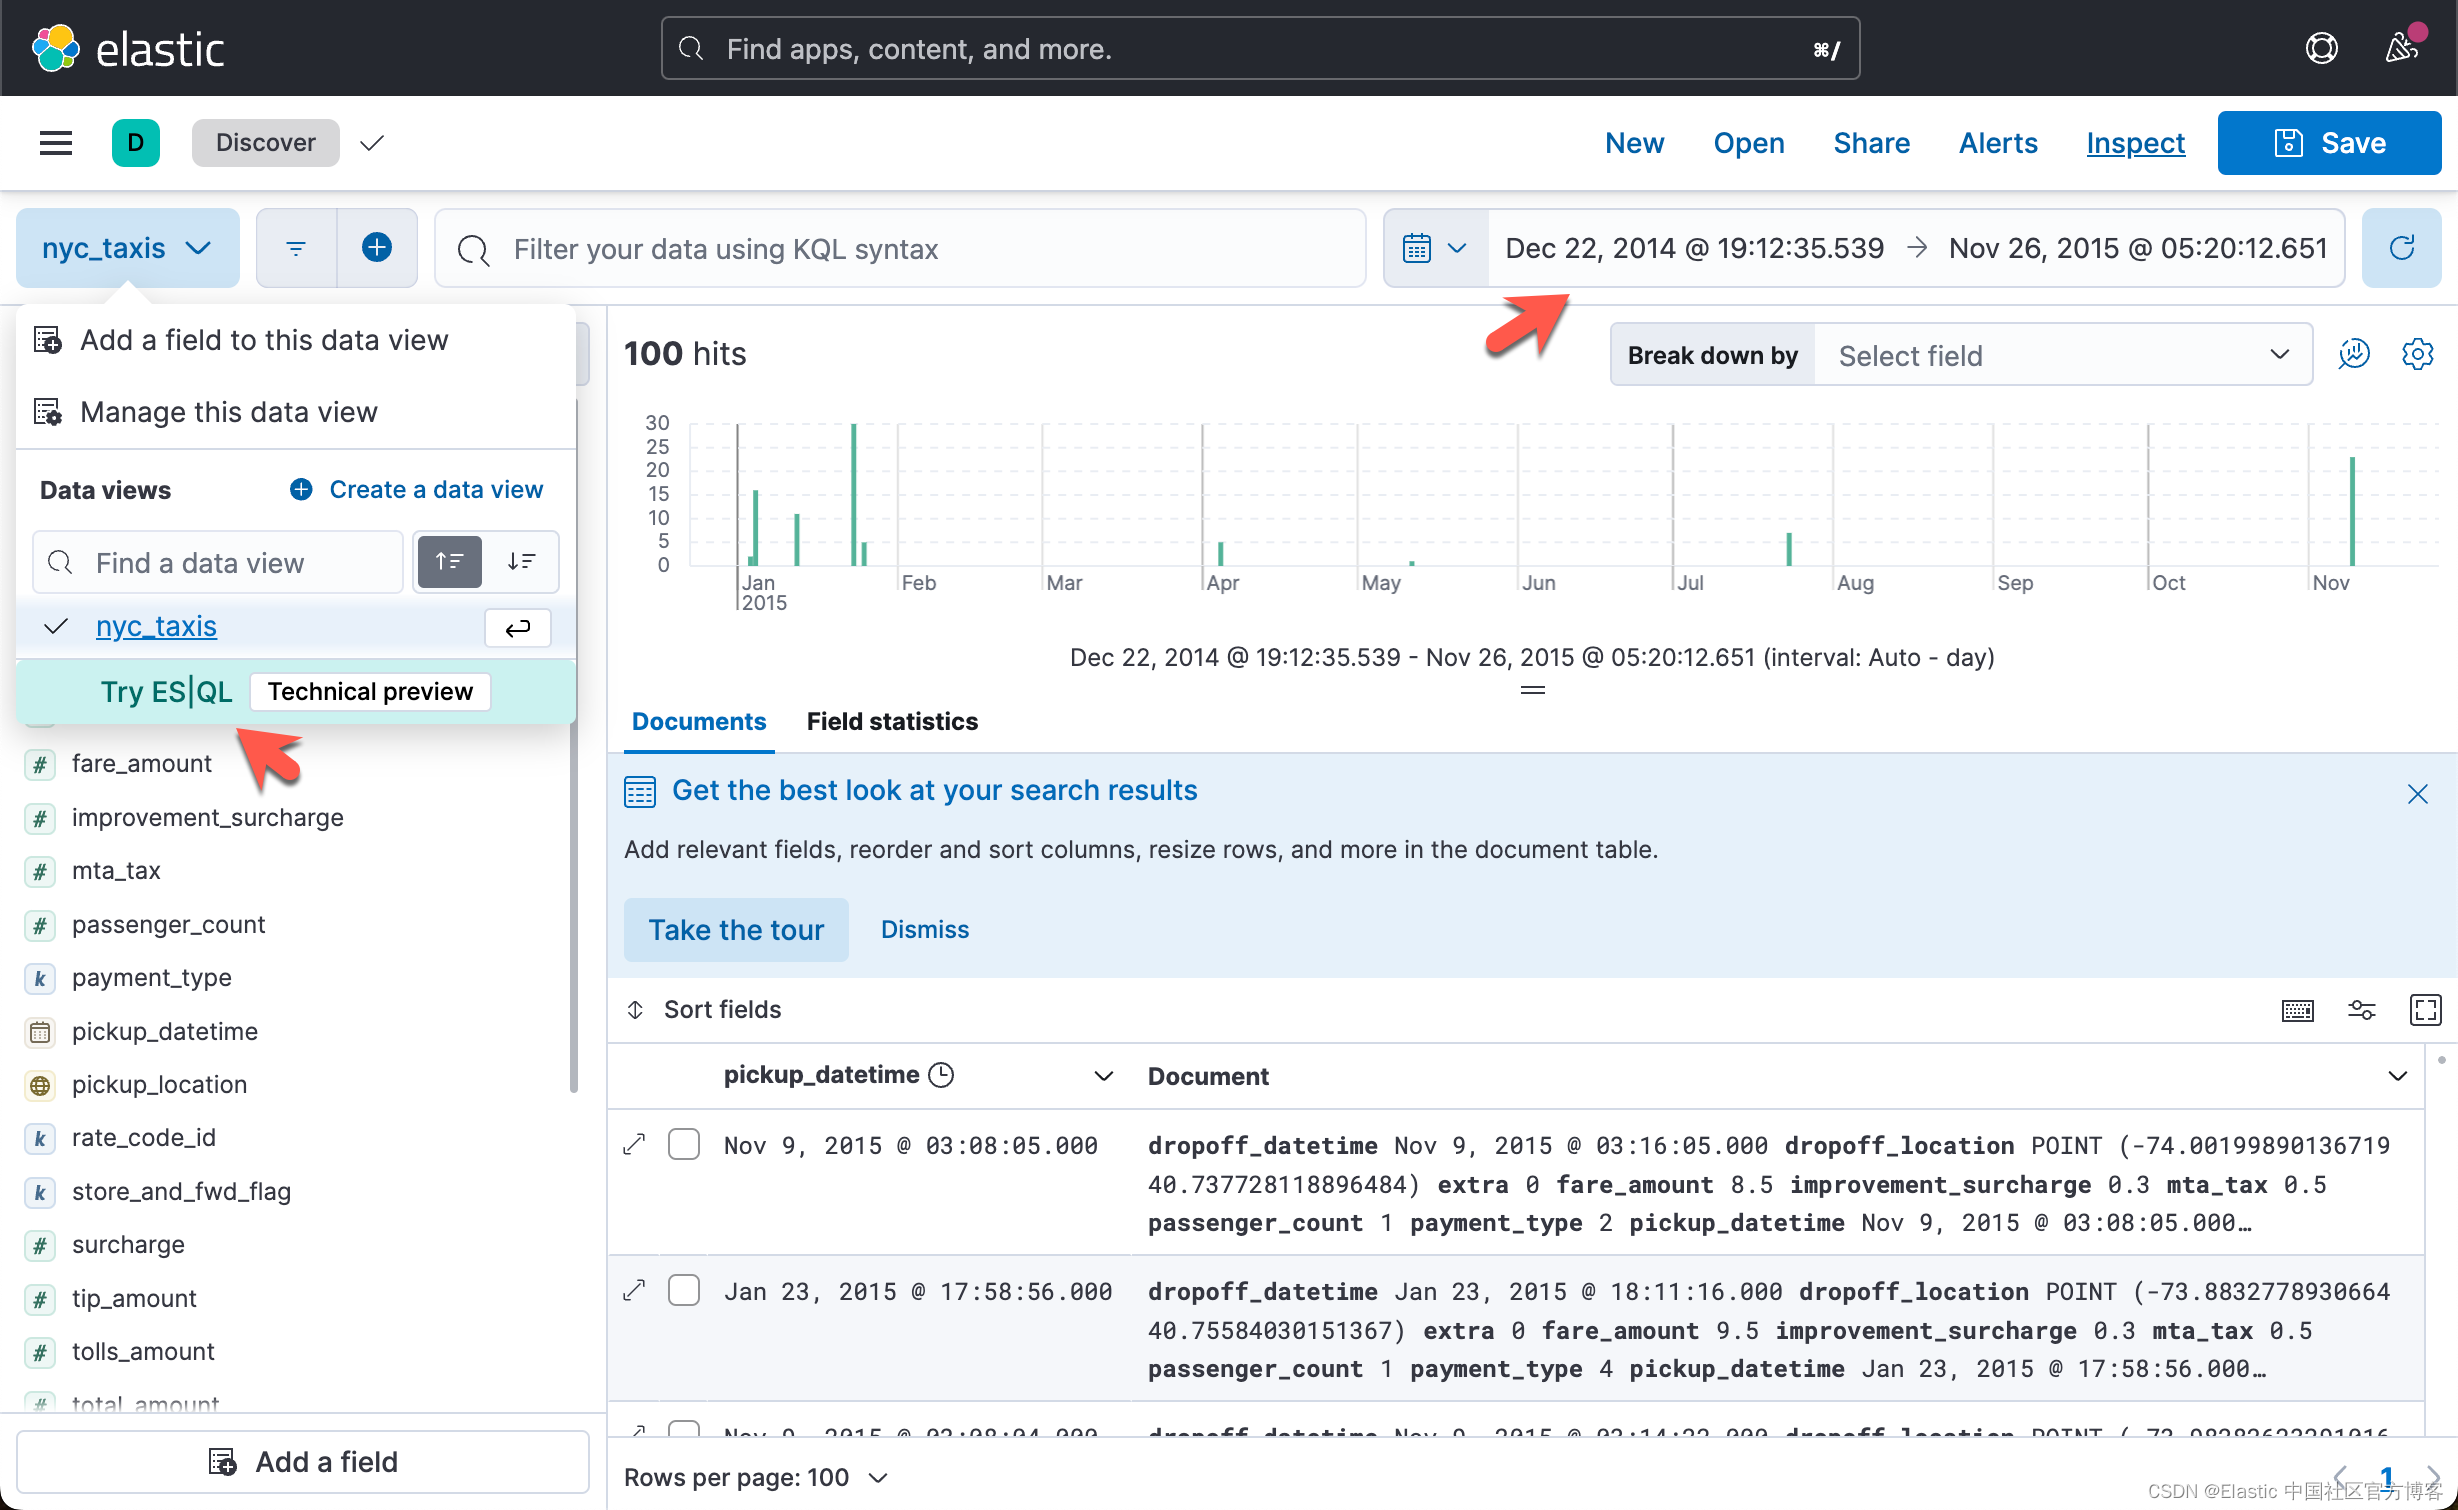Refresh the query with the refresh icon
This screenshot has width=2458, height=1510.
pyautogui.click(x=2403, y=247)
